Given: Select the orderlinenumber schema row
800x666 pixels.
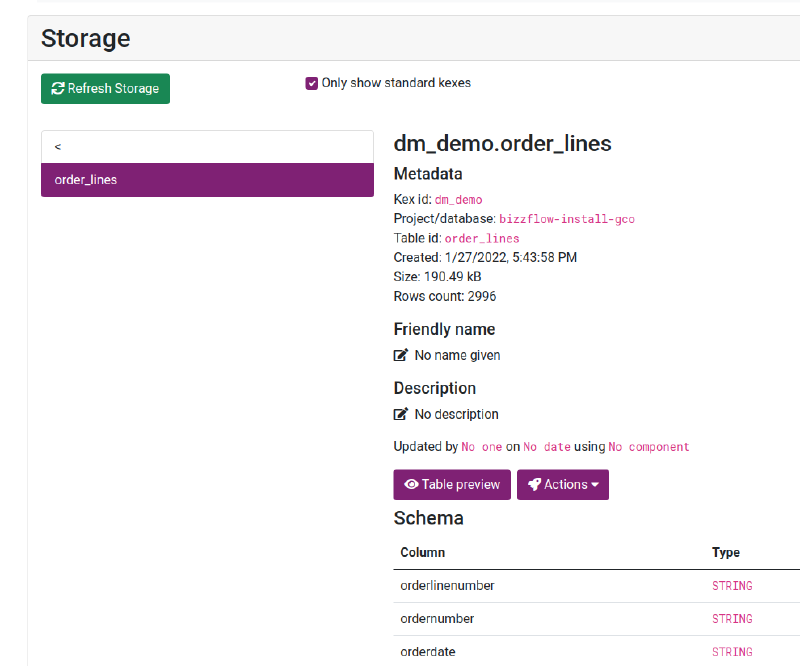Looking at the screenshot, I should pos(448,585).
